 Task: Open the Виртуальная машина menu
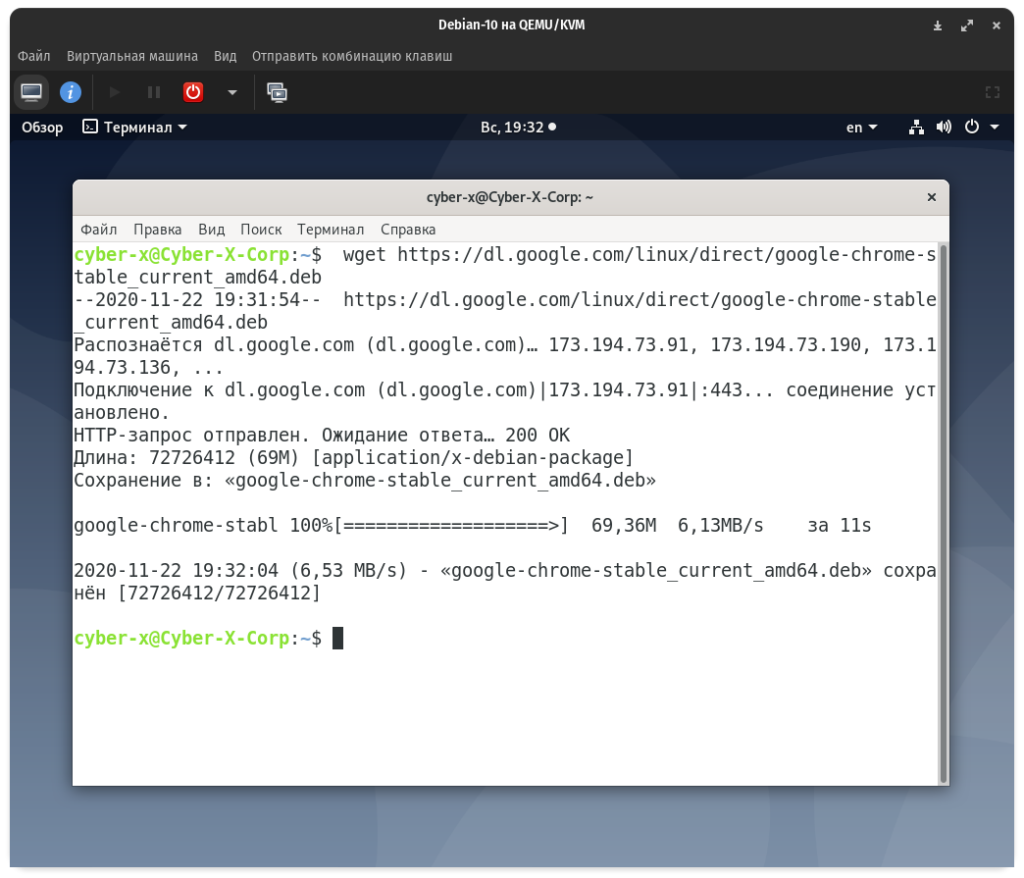pyautogui.click(x=132, y=56)
